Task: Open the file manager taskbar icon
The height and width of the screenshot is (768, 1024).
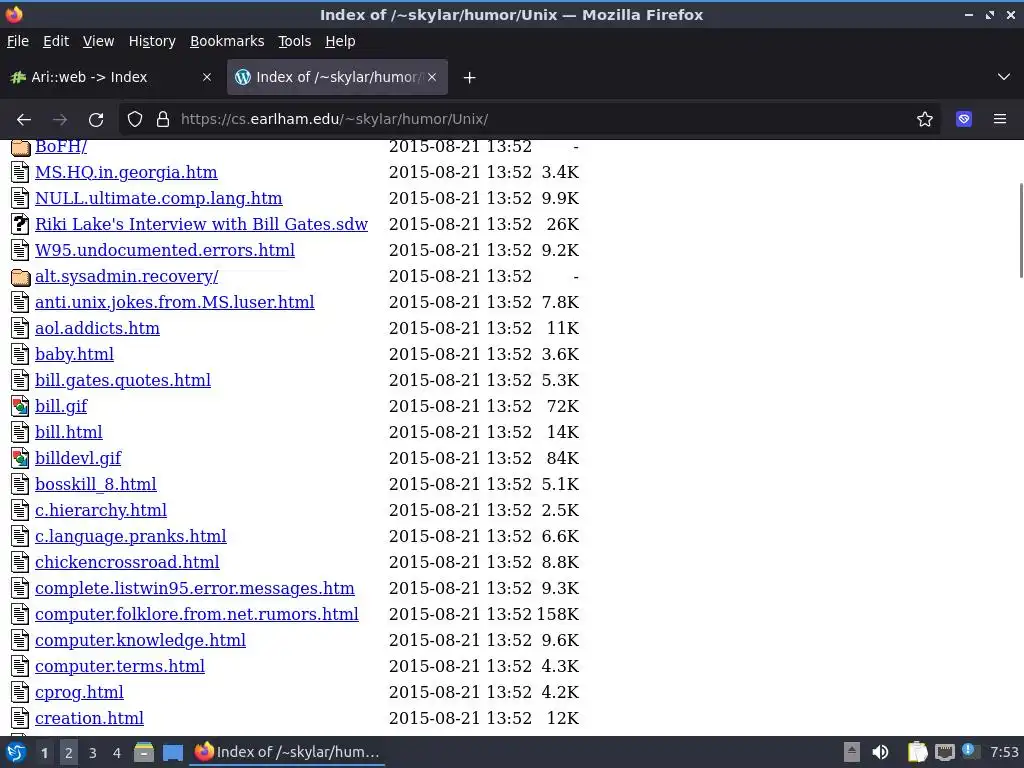Action: (x=144, y=752)
